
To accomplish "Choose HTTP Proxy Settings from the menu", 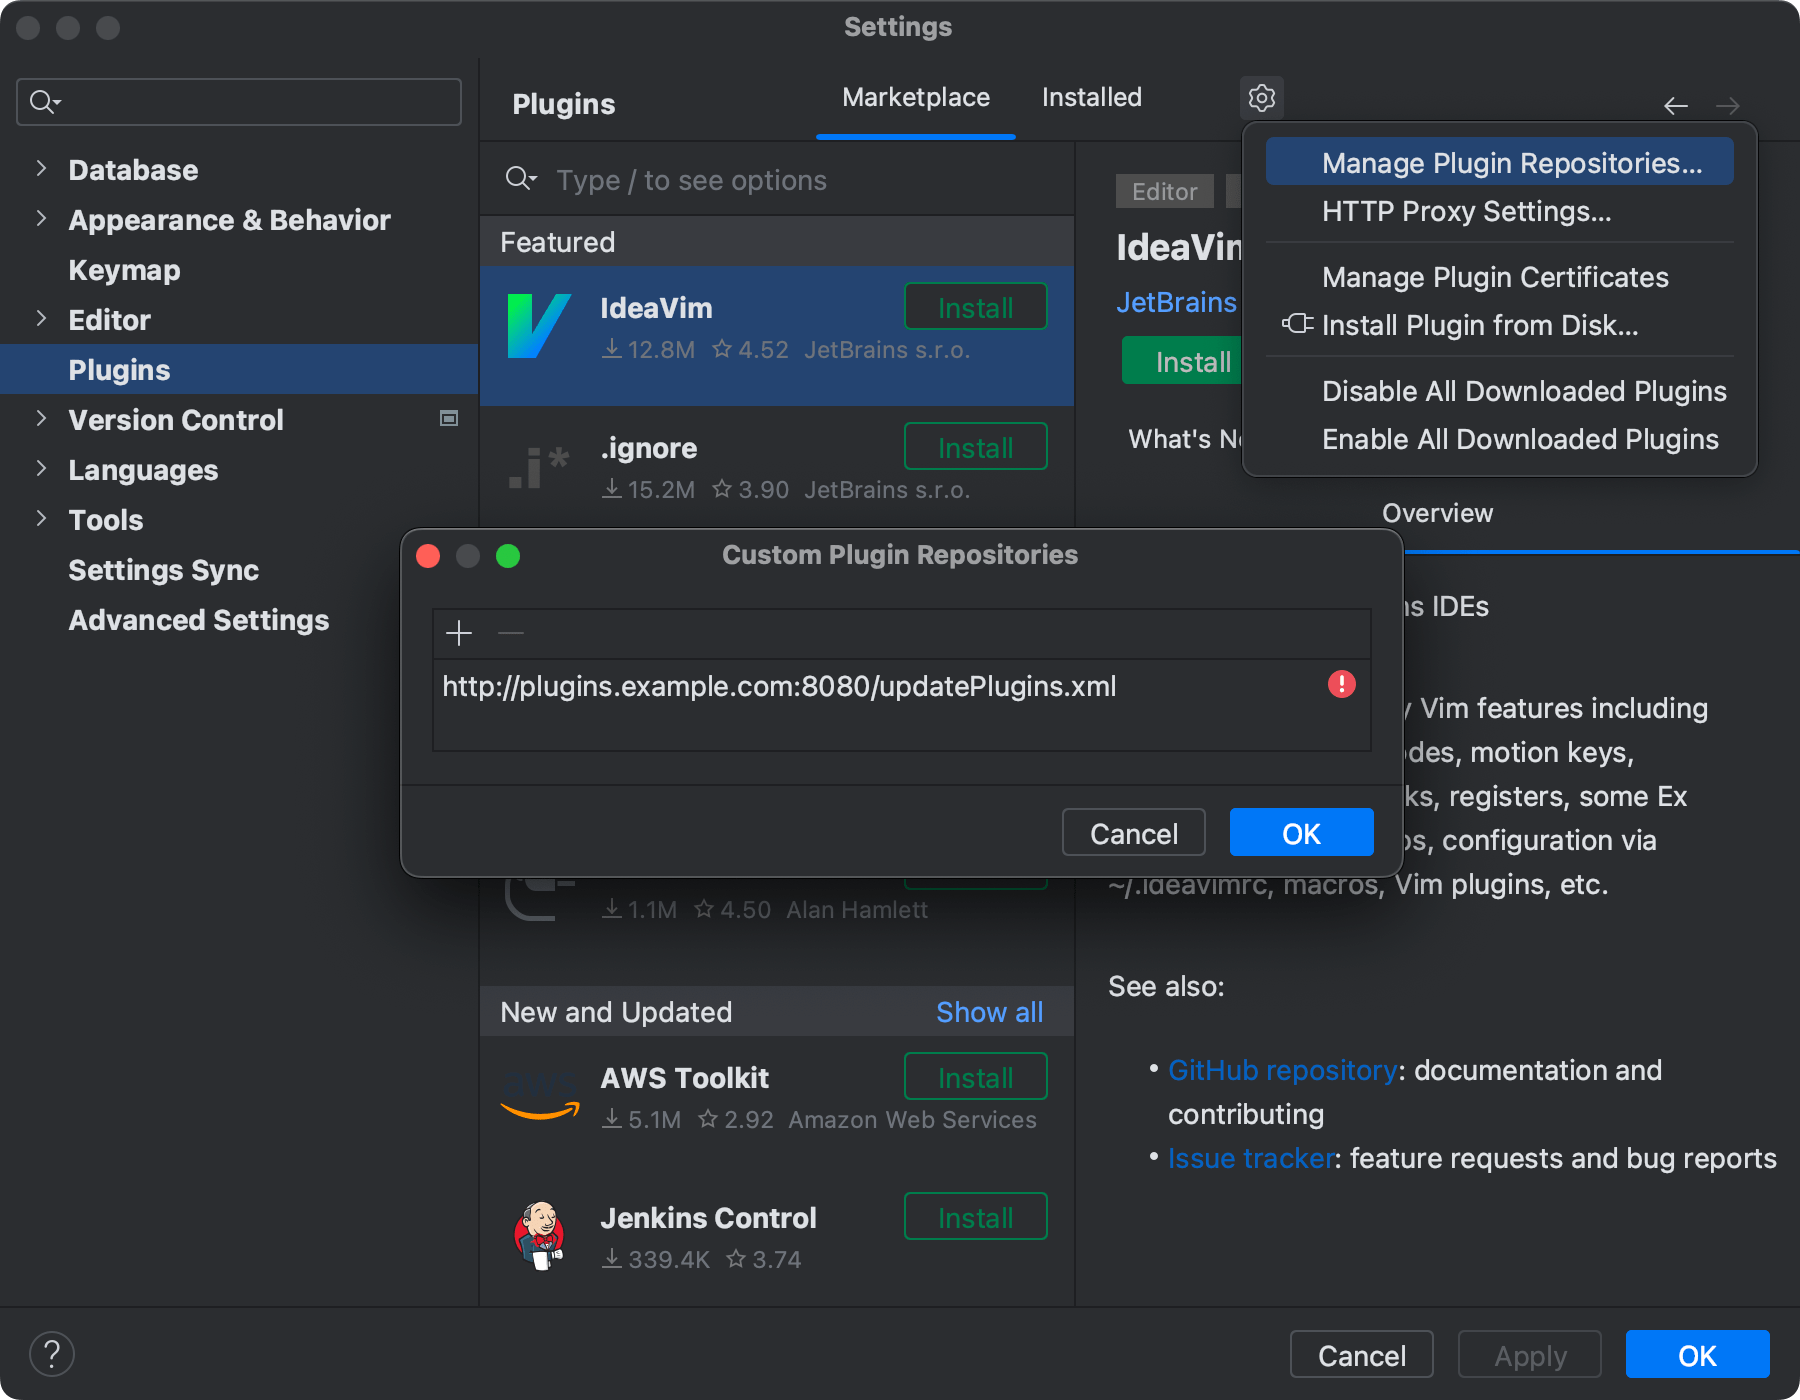I will [1466, 211].
